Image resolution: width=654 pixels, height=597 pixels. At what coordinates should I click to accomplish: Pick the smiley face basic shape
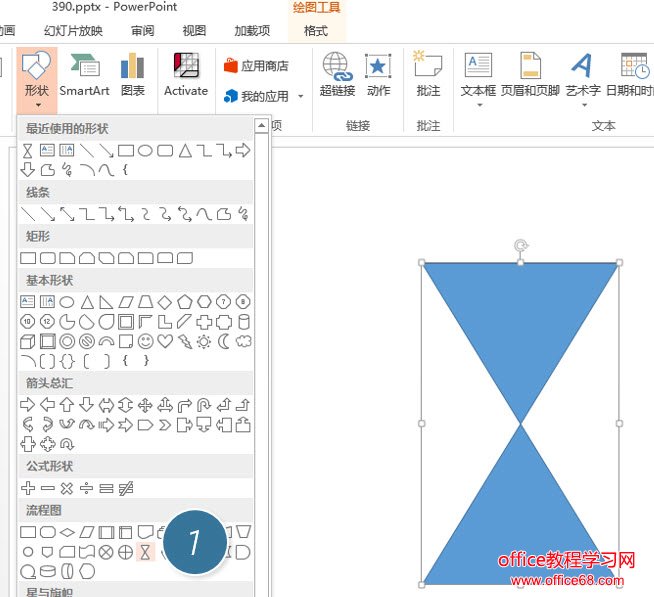[145, 341]
